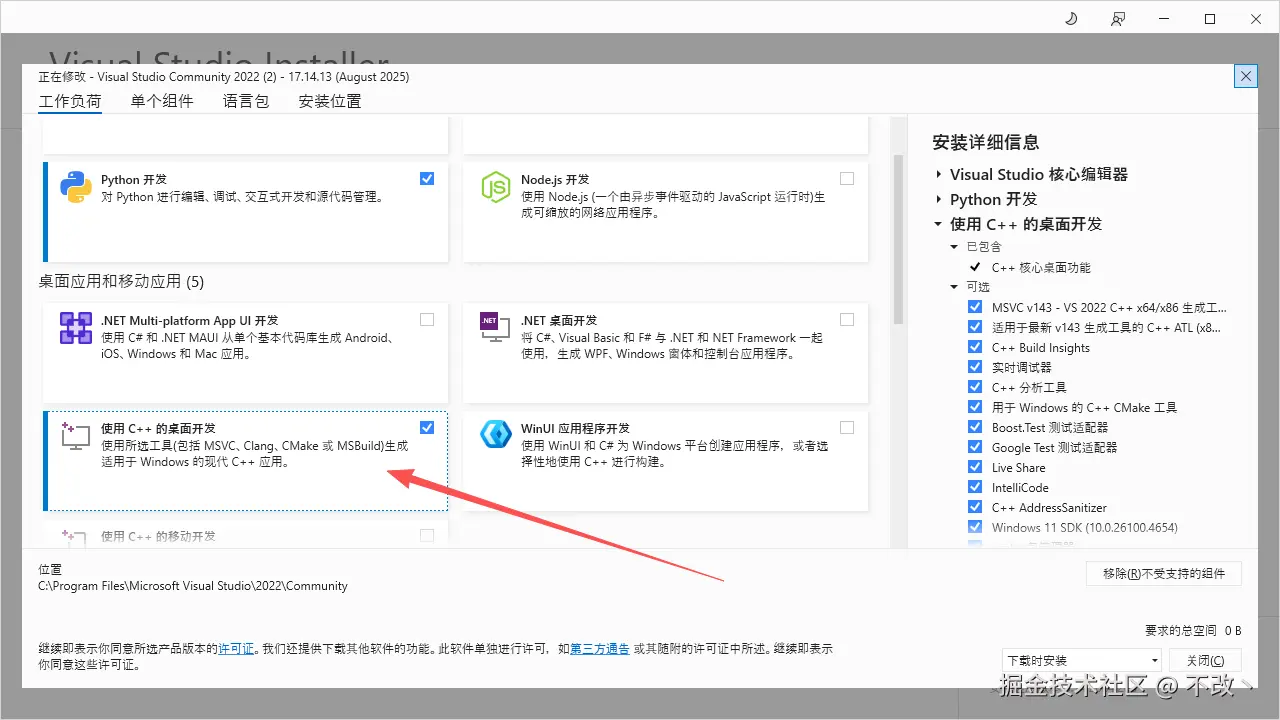Switch to the 语言包 tab
This screenshot has height=720, width=1280.
pos(246,101)
